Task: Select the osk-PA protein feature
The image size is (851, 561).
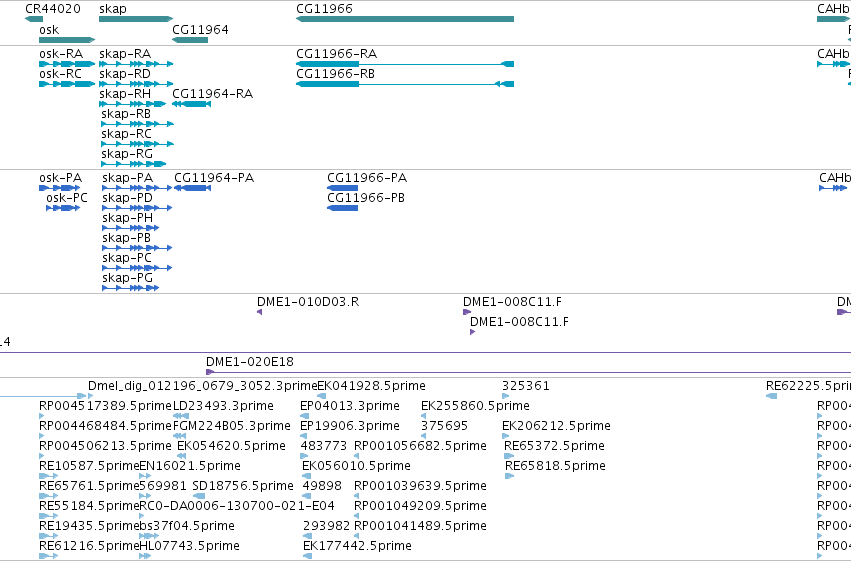Action: tap(59, 188)
